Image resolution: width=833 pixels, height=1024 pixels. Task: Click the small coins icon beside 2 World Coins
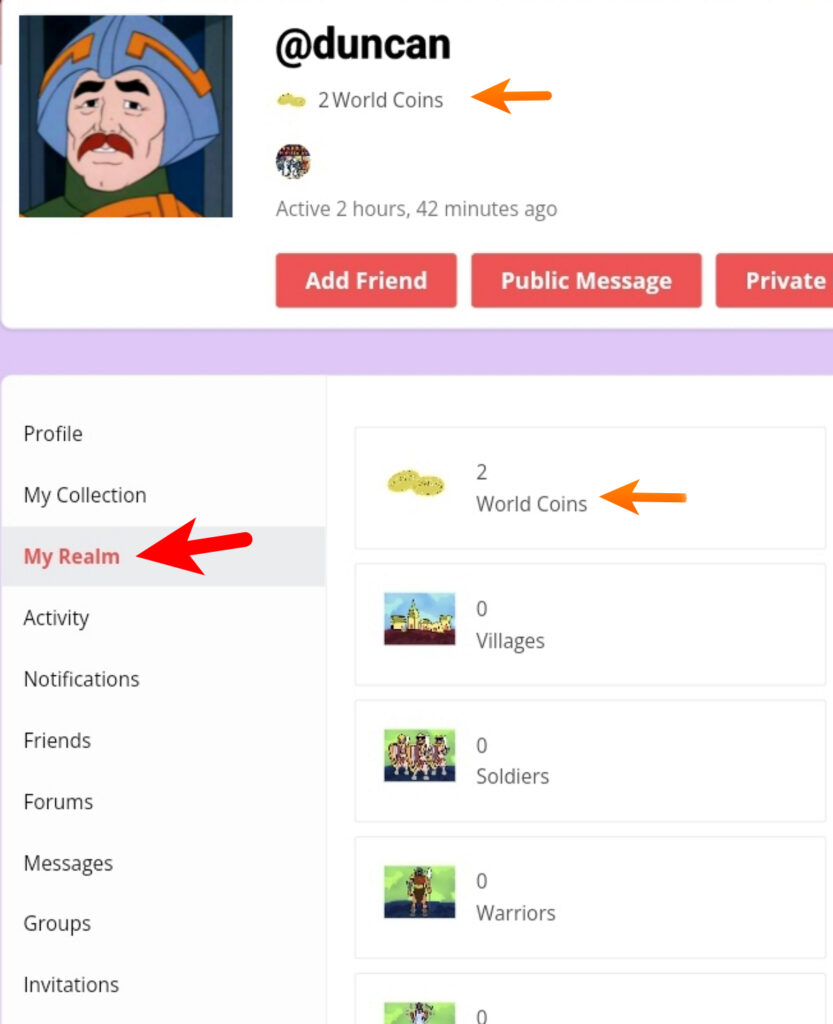pos(291,101)
